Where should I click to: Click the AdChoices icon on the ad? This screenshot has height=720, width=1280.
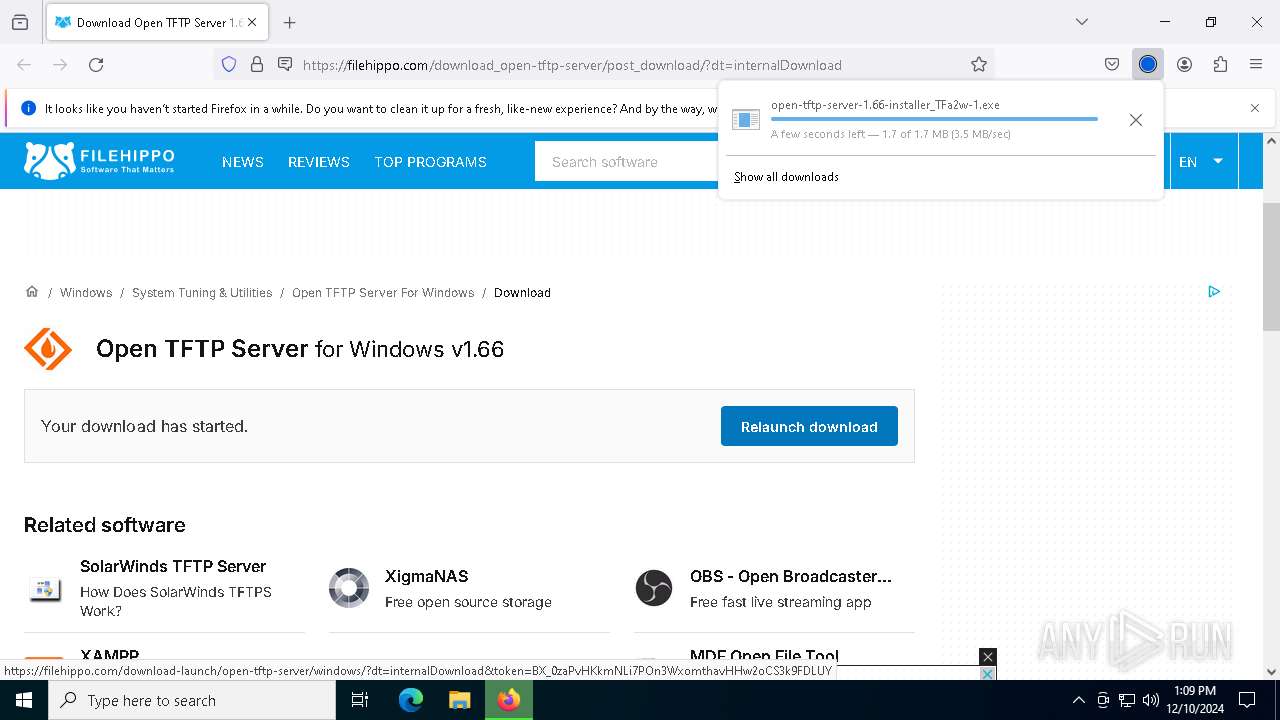tap(1214, 292)
